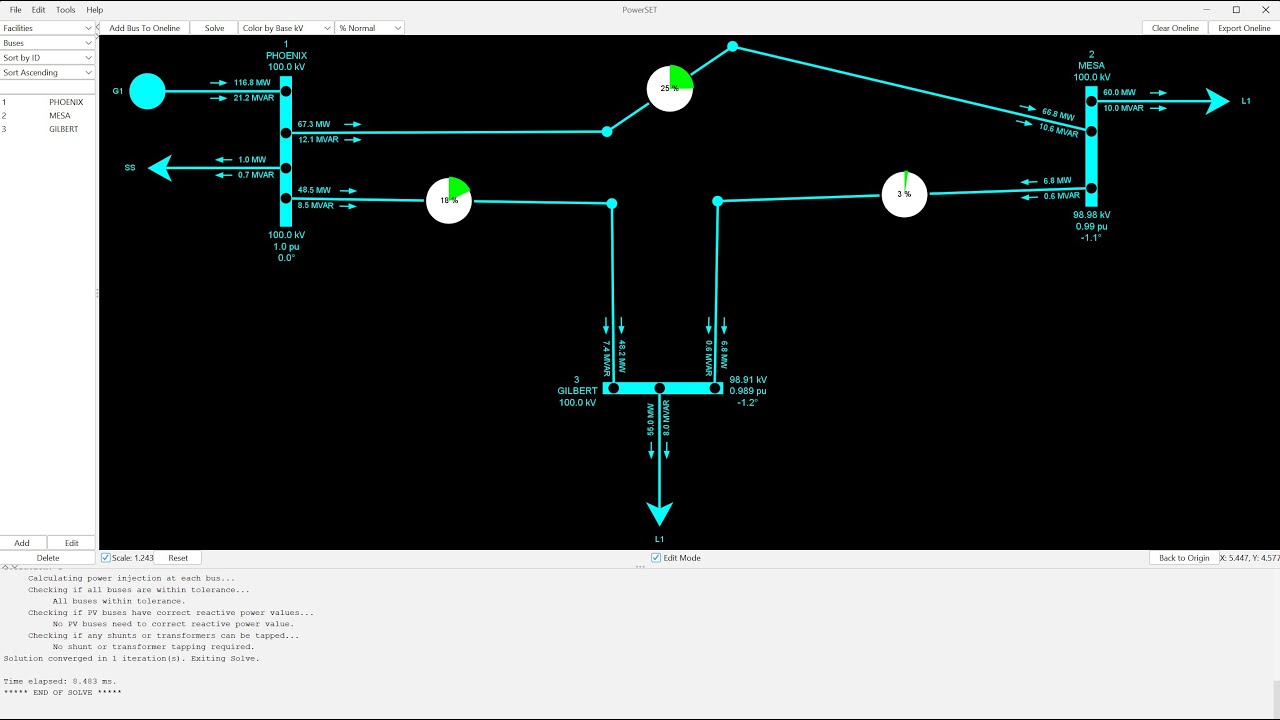Click the 98.91 kV voltage label at GILBERT
Image resolution: width=1280 pixels, height=720 pixels.
coord(748,380)
